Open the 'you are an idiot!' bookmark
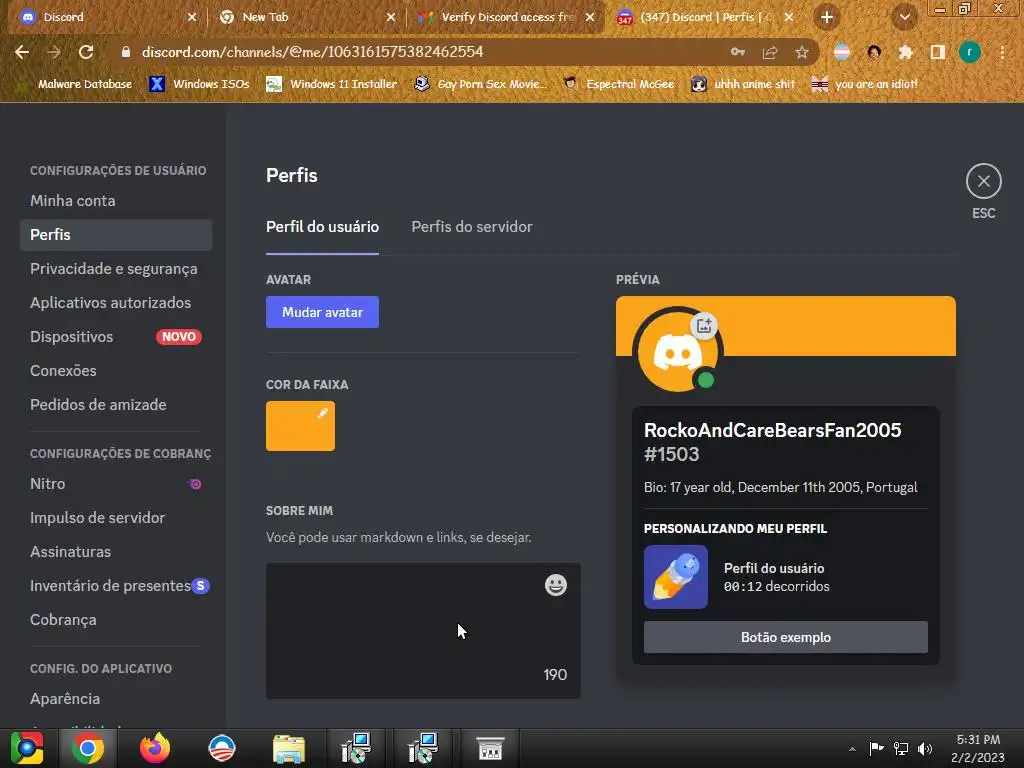The width and height of the screenshot is (1024, 768). [865, 84]
